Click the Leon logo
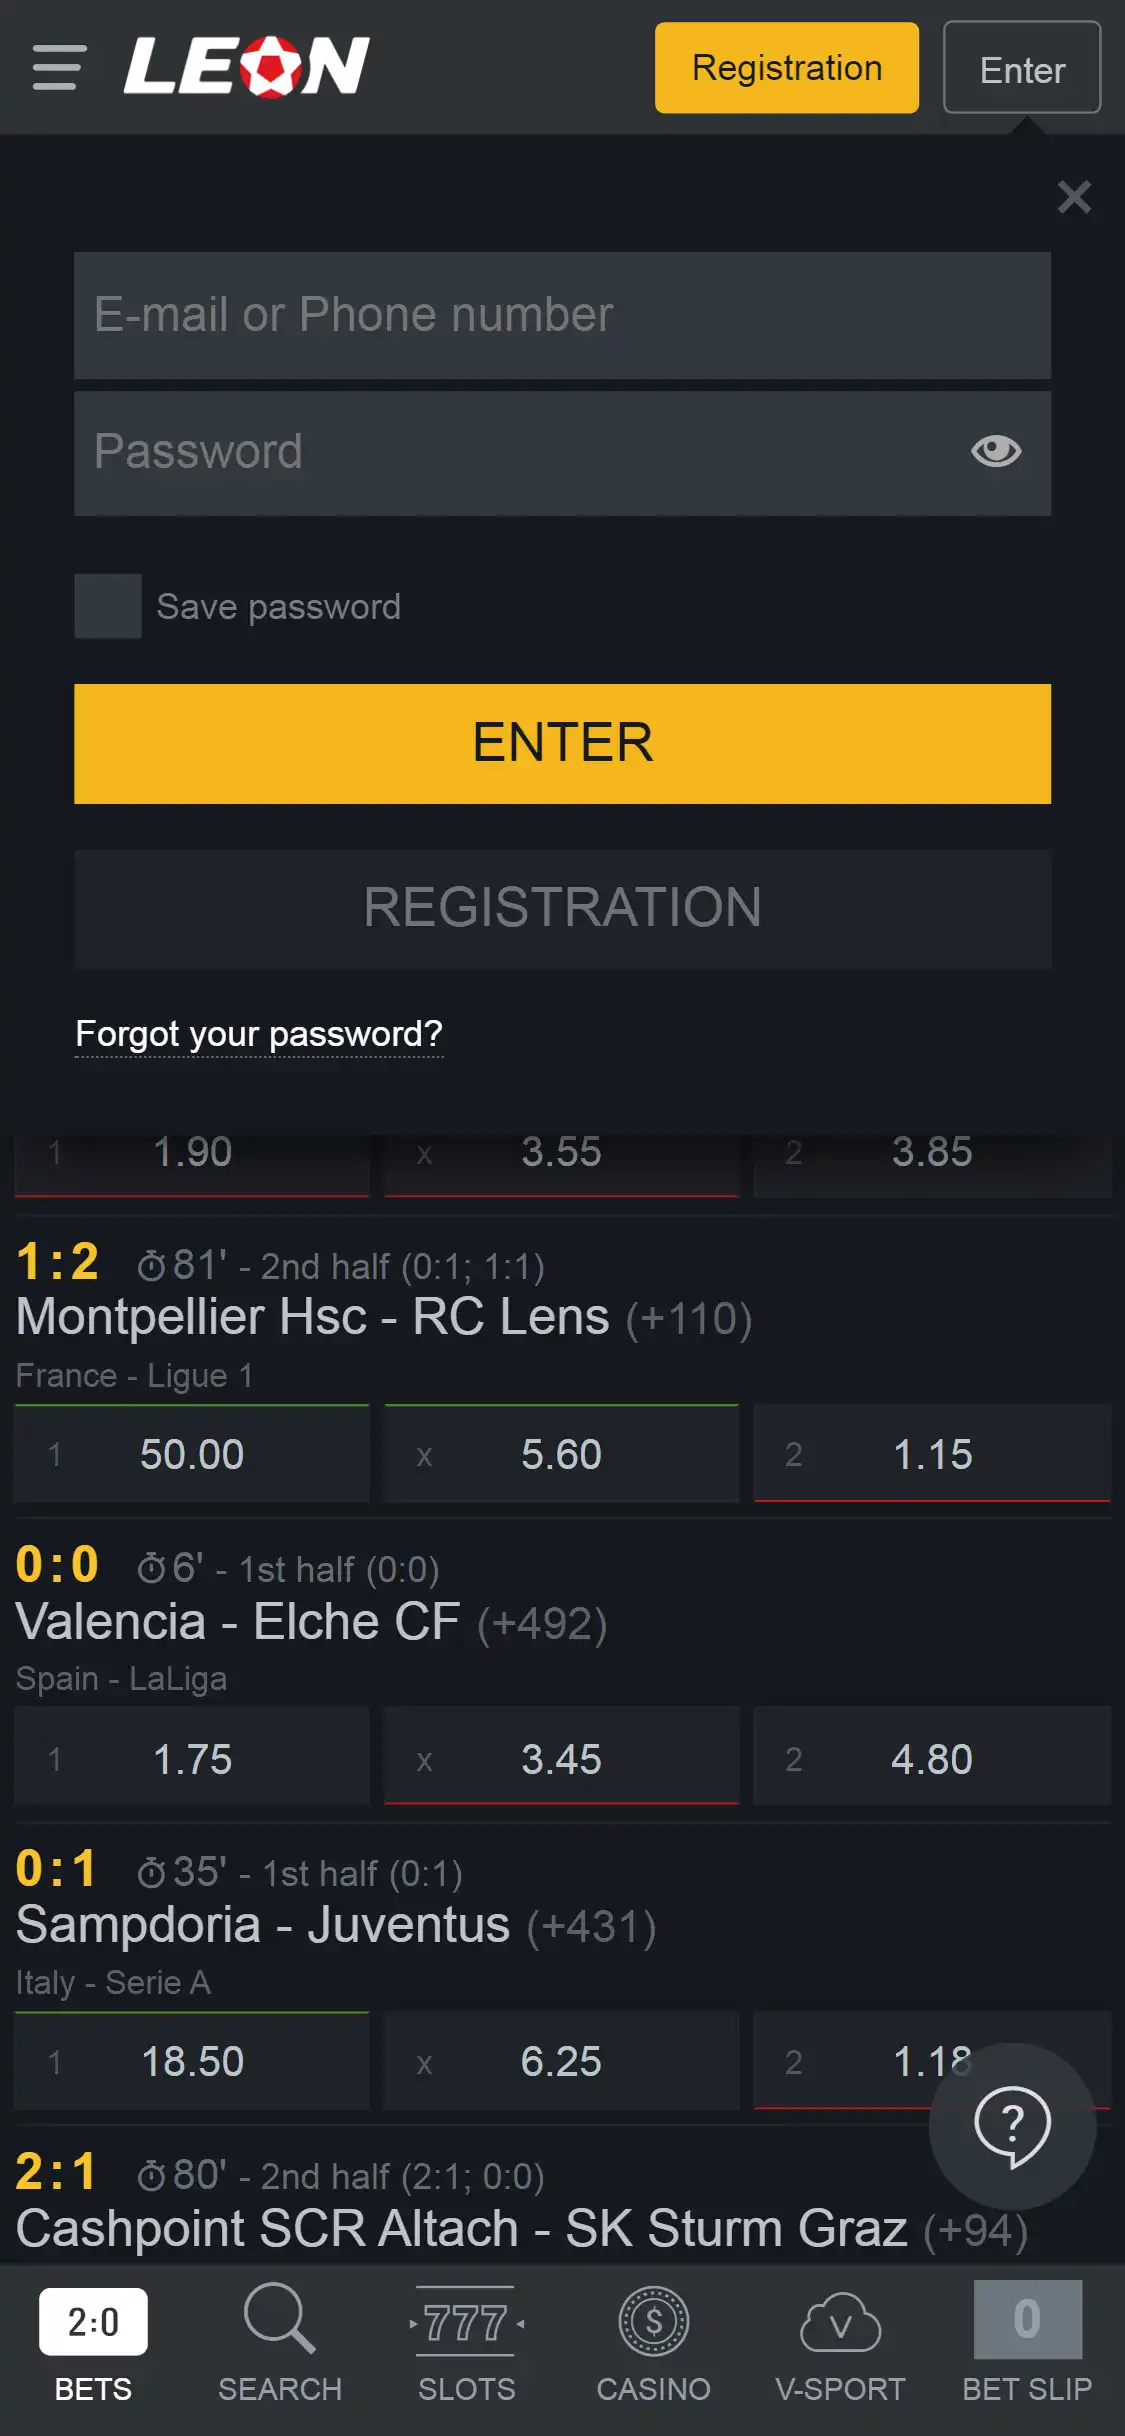Screen dimensions: 1125x2436 (247, 67)
